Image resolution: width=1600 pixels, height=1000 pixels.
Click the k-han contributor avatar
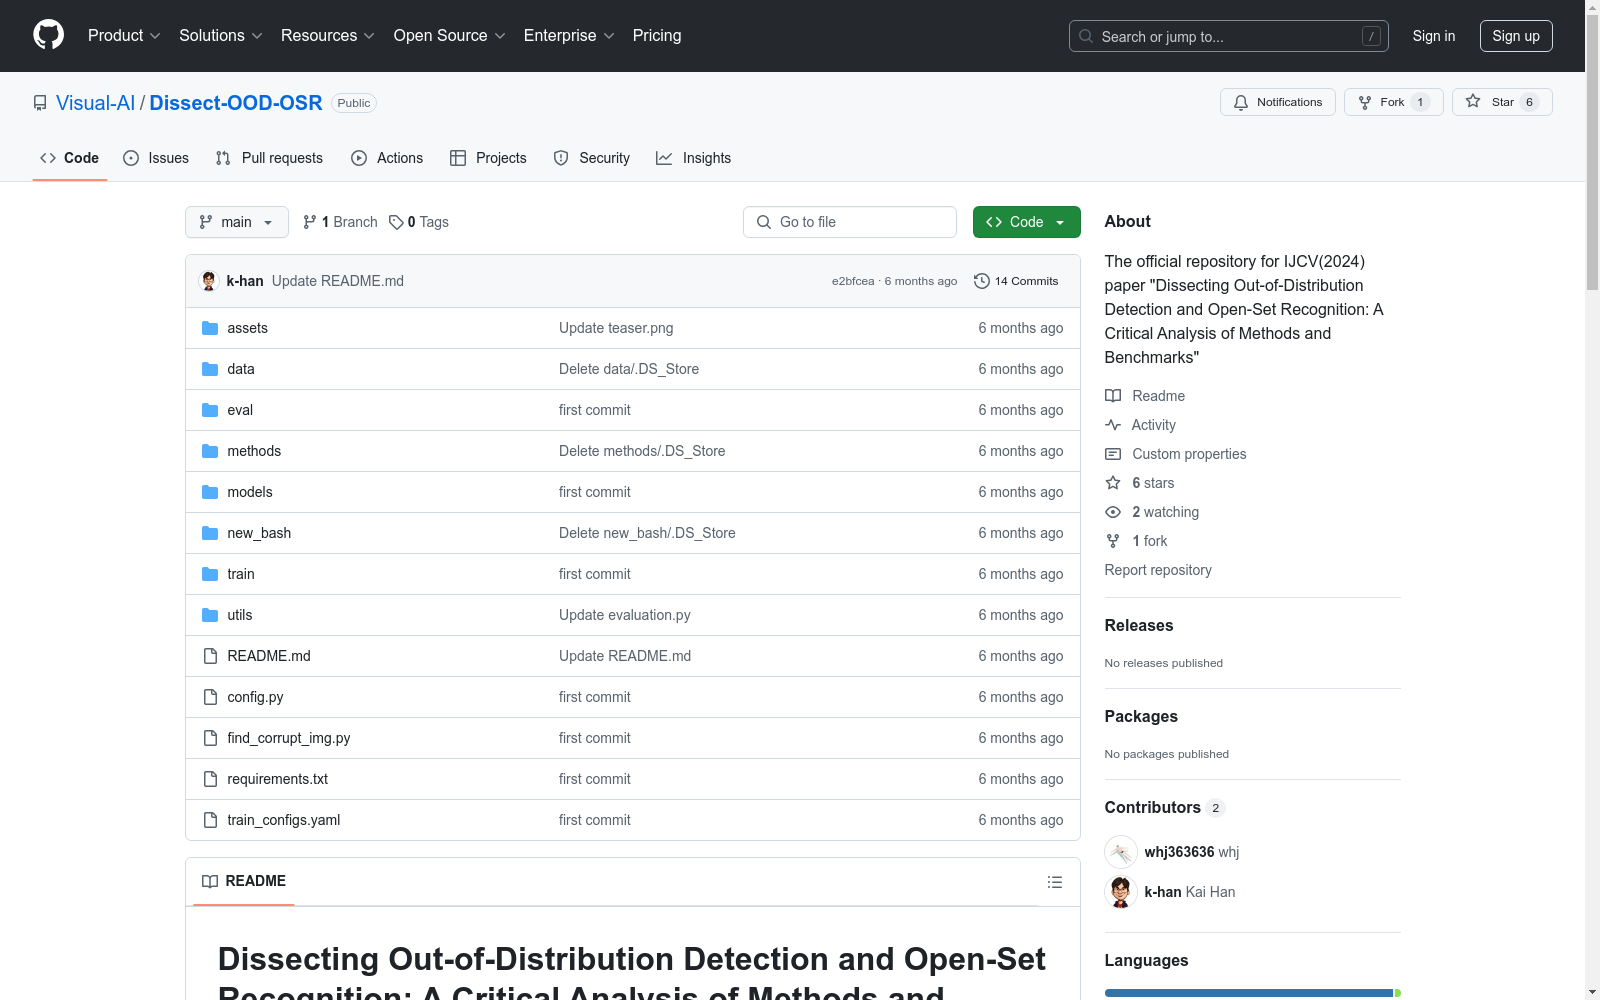[x=1121, y=892]
